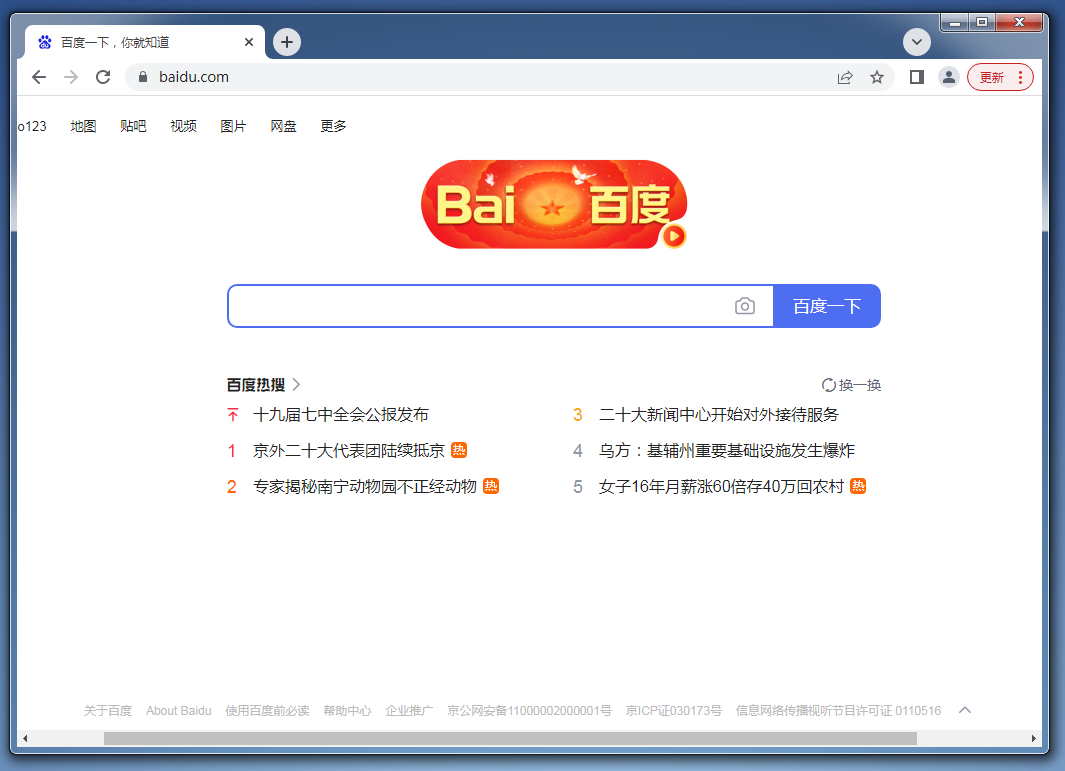Viewport: 1065px width, 771px height.
Task: Click the 百度一下 search button
Action: [827, 306]
